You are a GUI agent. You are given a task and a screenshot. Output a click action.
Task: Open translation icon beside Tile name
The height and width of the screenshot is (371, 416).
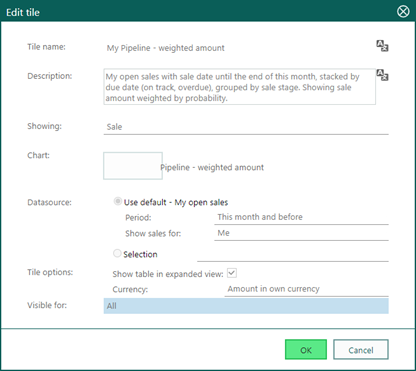point(382,46)
